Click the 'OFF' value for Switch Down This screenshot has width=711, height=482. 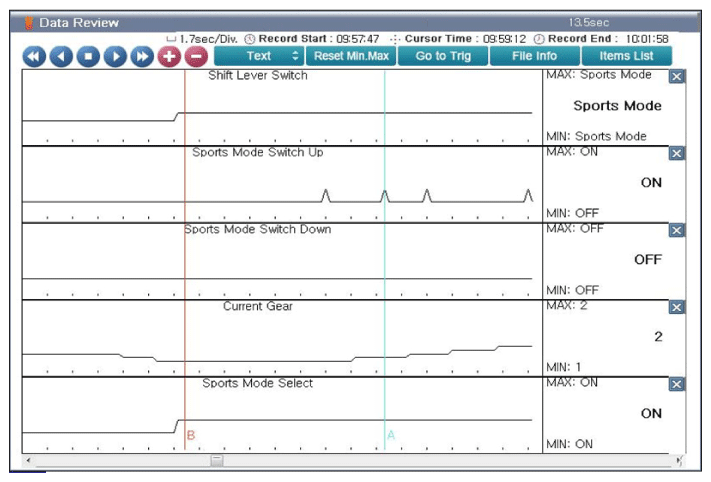(x=648, y=260)
